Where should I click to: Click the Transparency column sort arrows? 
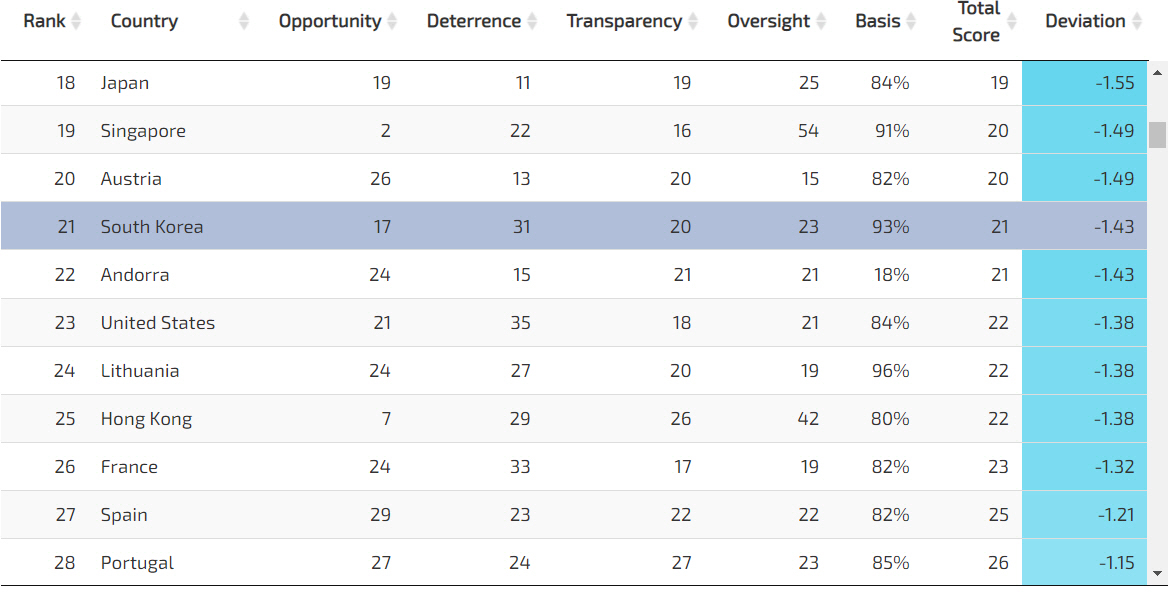point(693,21)
